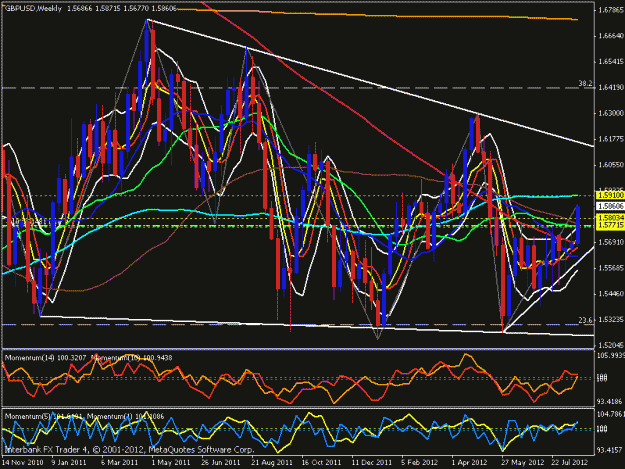625x469 pixels.
Task: Select the Momentum(10) 100.9438 indicator label
Action: (132, 358)
